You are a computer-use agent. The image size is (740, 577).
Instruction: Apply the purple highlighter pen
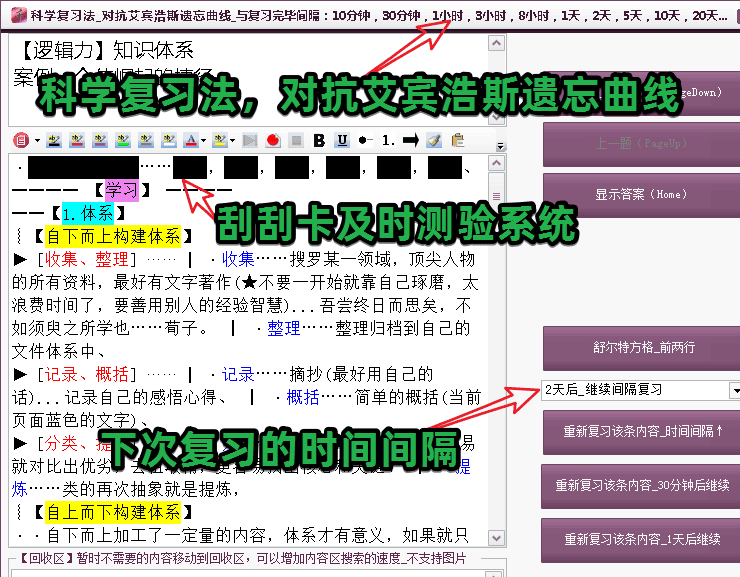coord(100,140)
